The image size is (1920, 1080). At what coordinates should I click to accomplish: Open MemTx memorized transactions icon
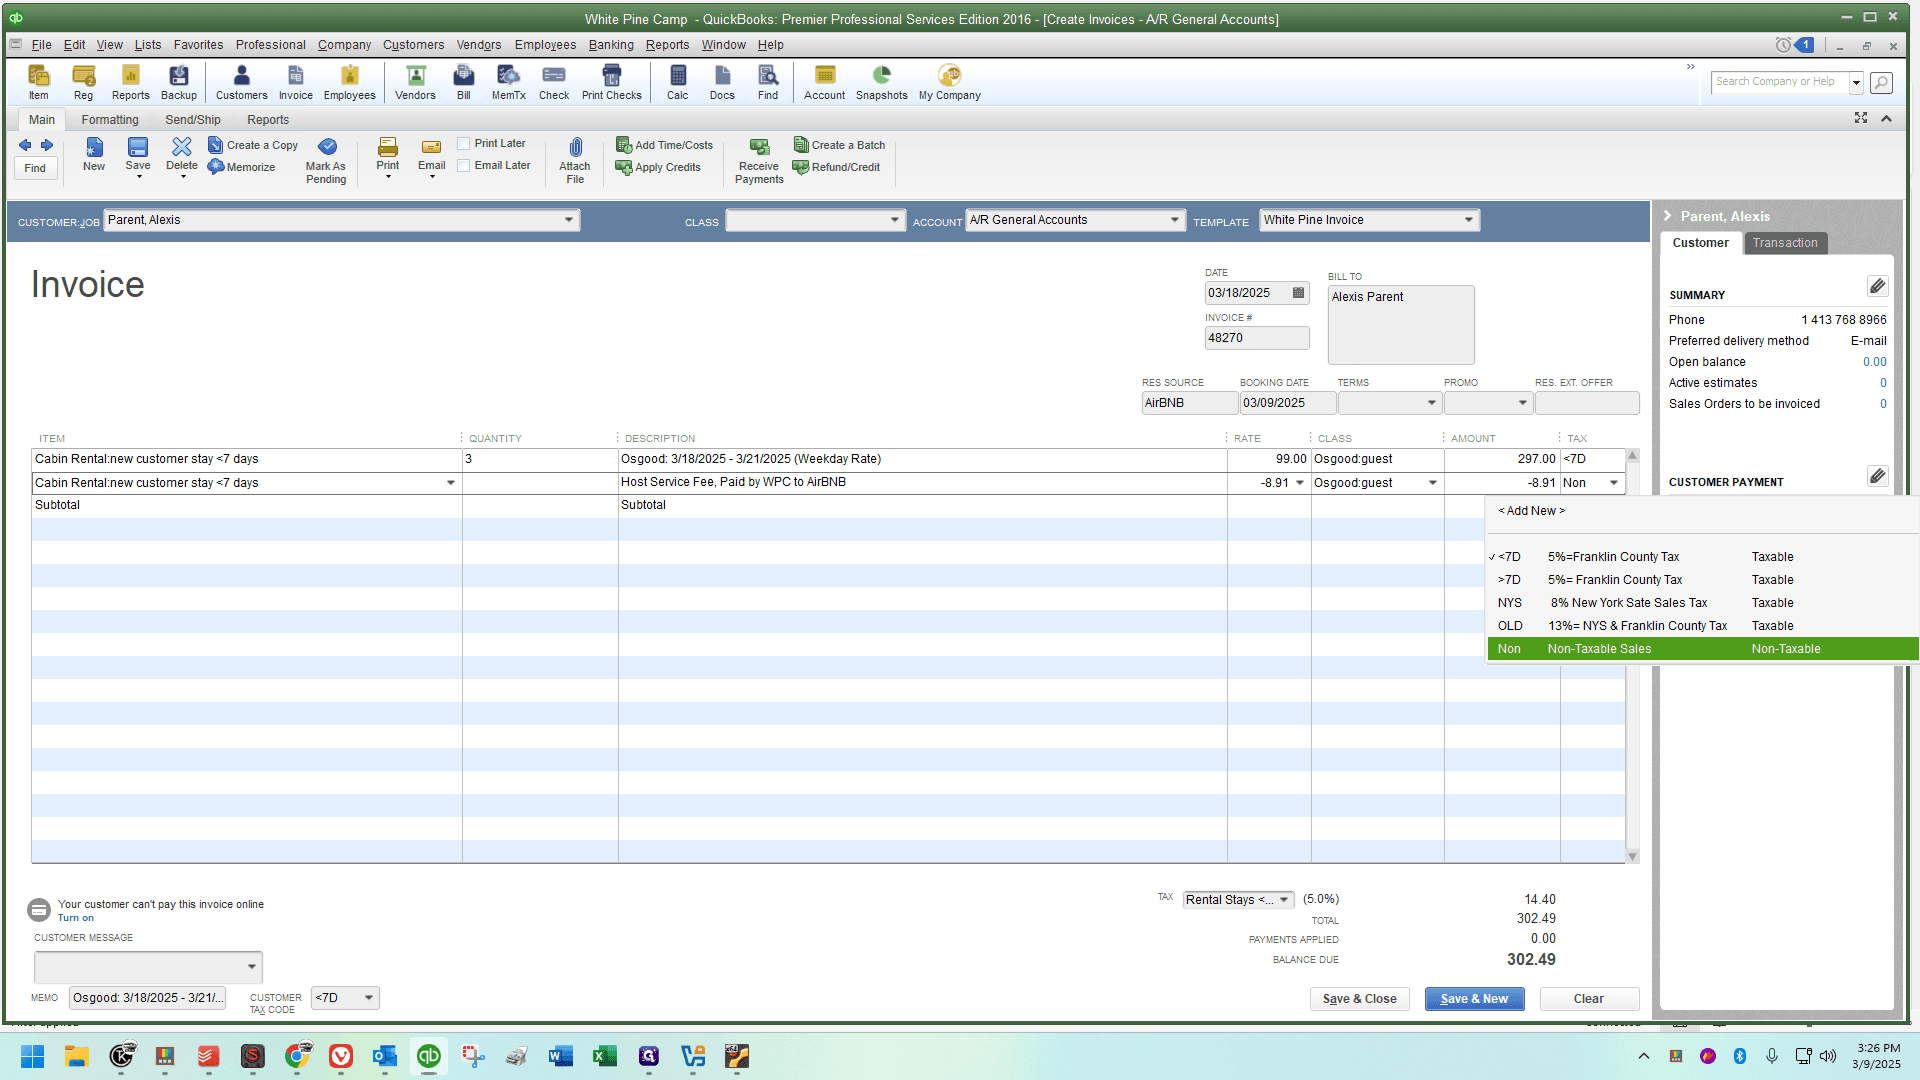[508, 82]
